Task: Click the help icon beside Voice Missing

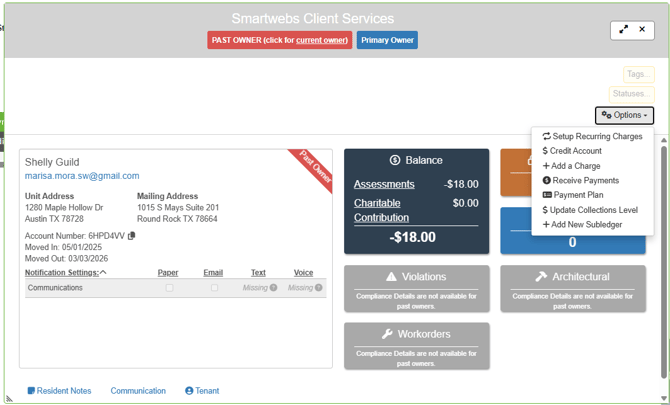Action: coord(319,288)
